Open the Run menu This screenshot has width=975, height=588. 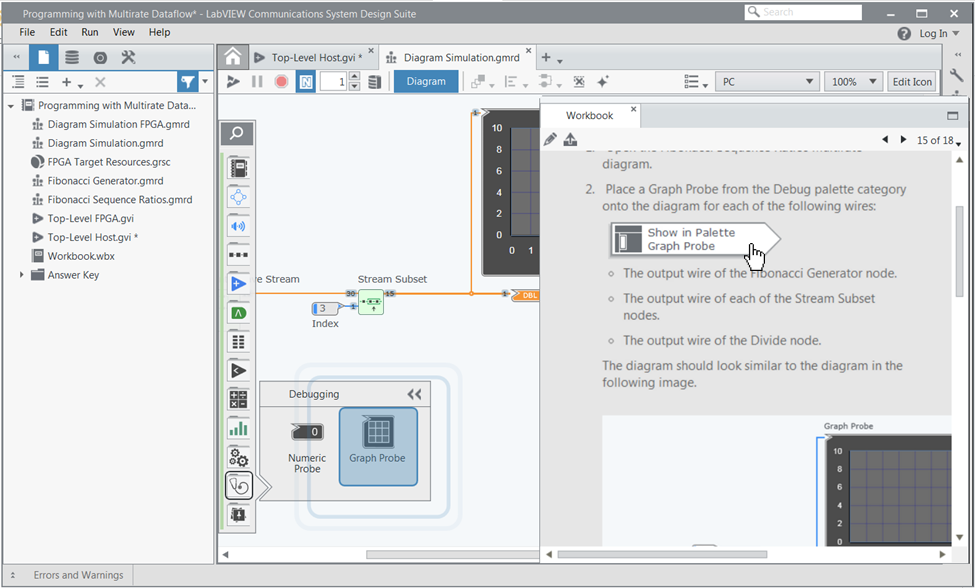point(90,32)
